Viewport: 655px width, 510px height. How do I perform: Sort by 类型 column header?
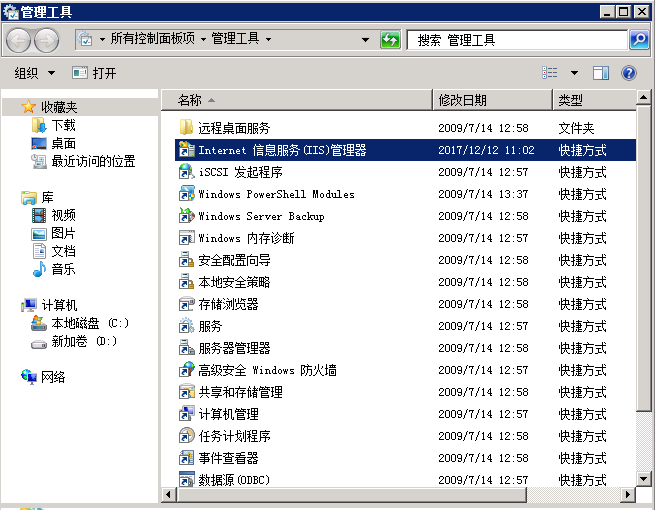(594, 100)
